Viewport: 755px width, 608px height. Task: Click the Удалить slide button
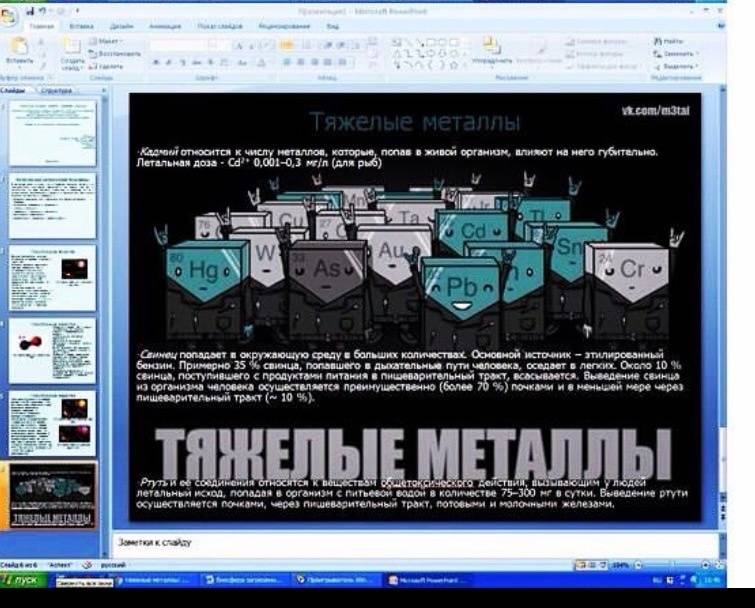[x=106, y=66]
